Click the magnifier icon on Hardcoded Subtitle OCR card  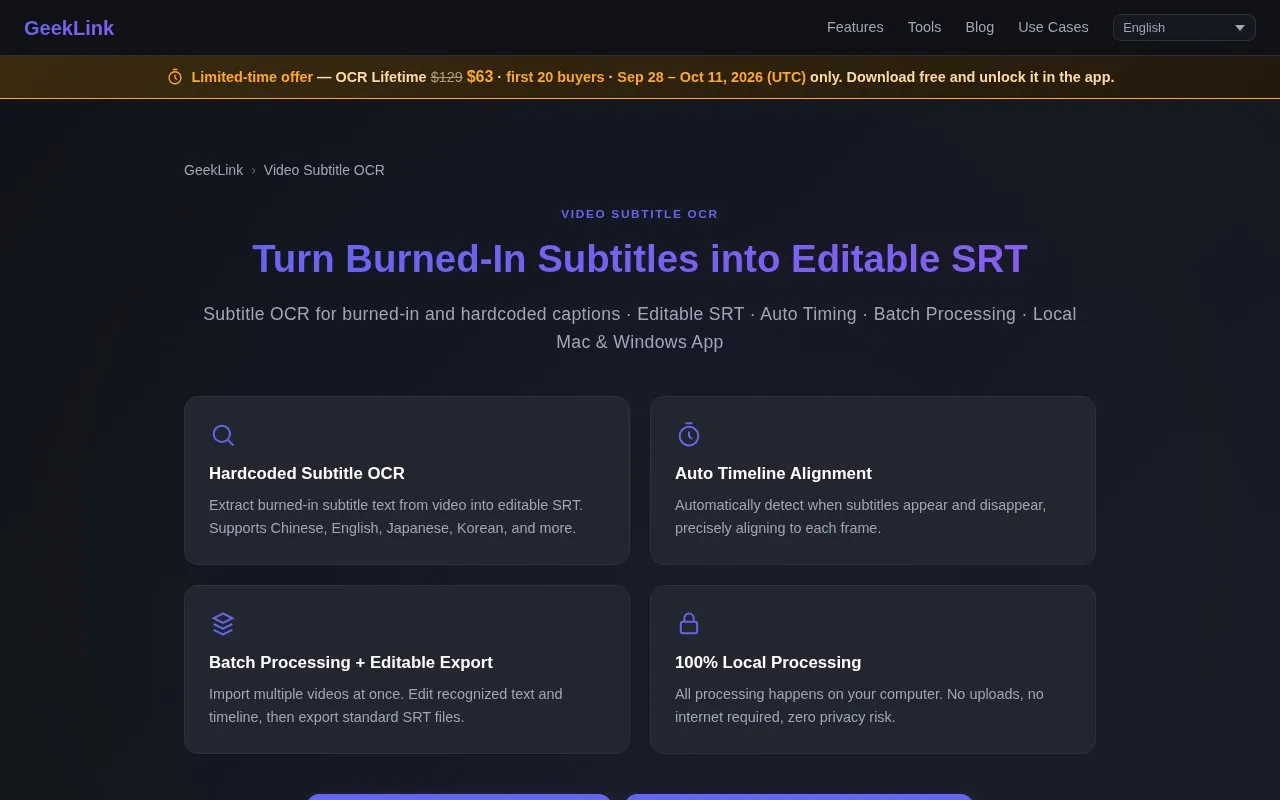pyautogui.click(x=223, y=435)
